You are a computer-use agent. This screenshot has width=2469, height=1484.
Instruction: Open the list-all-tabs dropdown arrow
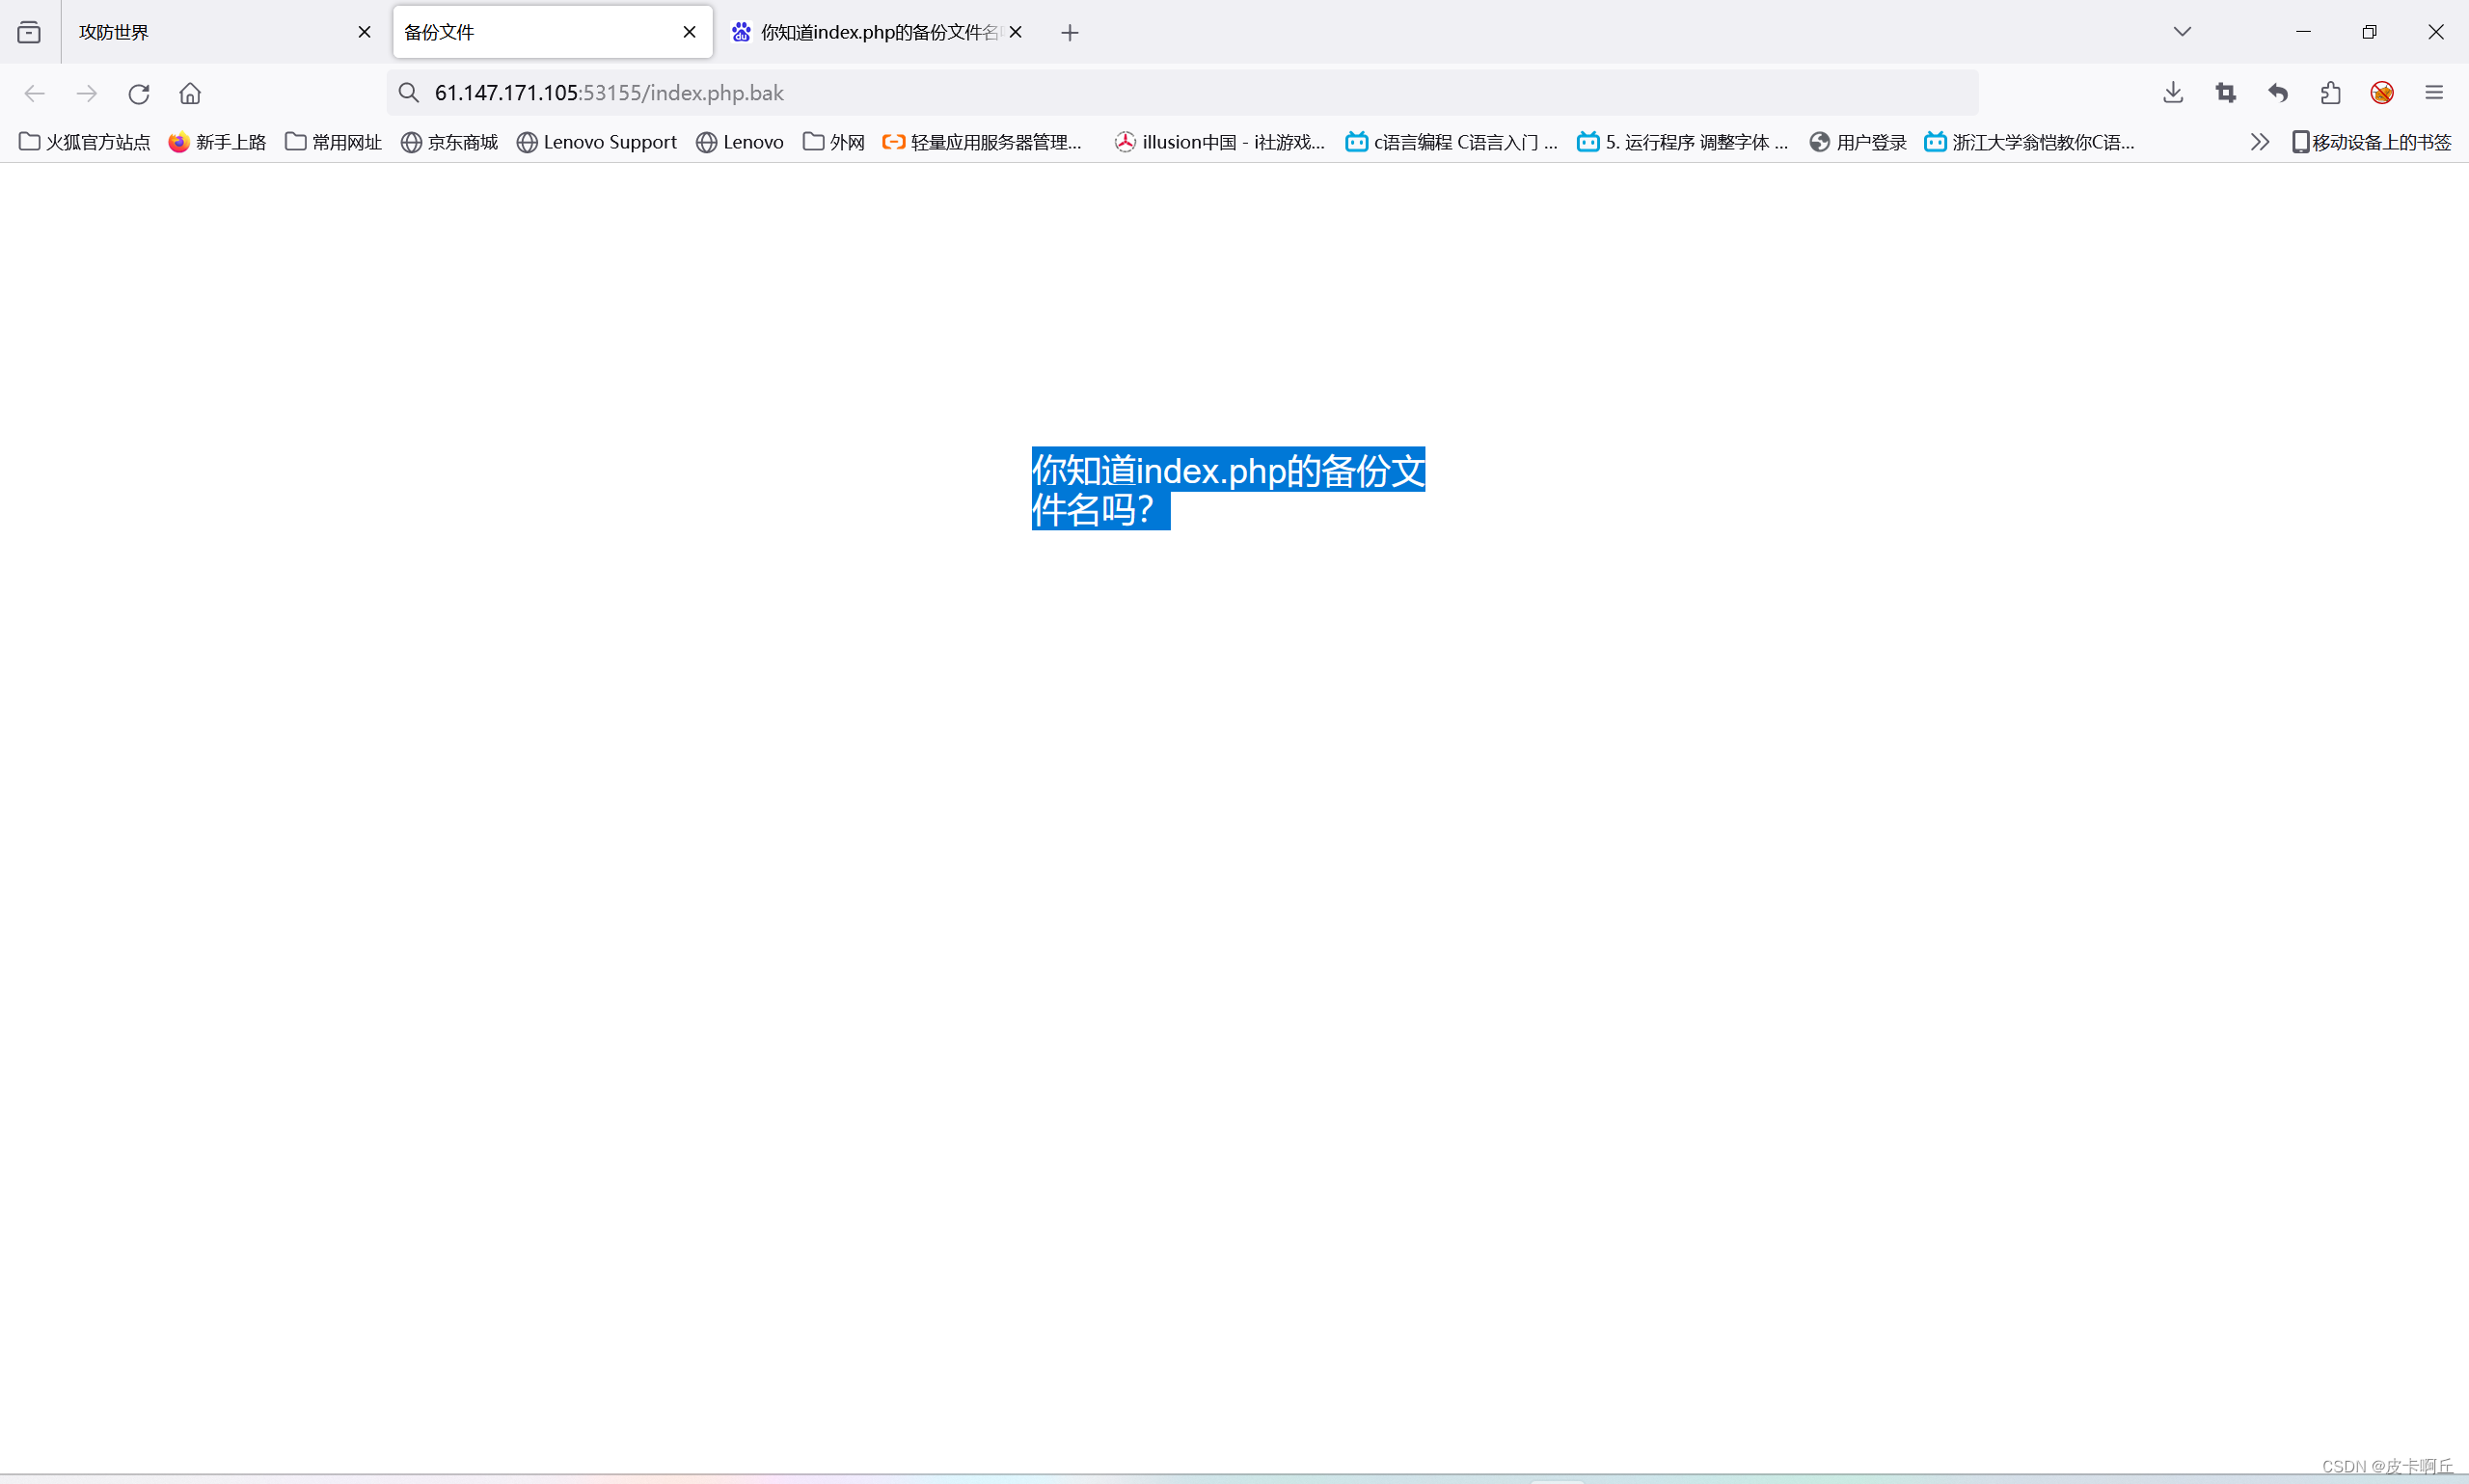pyautogui.click(x=2182, y=31)
